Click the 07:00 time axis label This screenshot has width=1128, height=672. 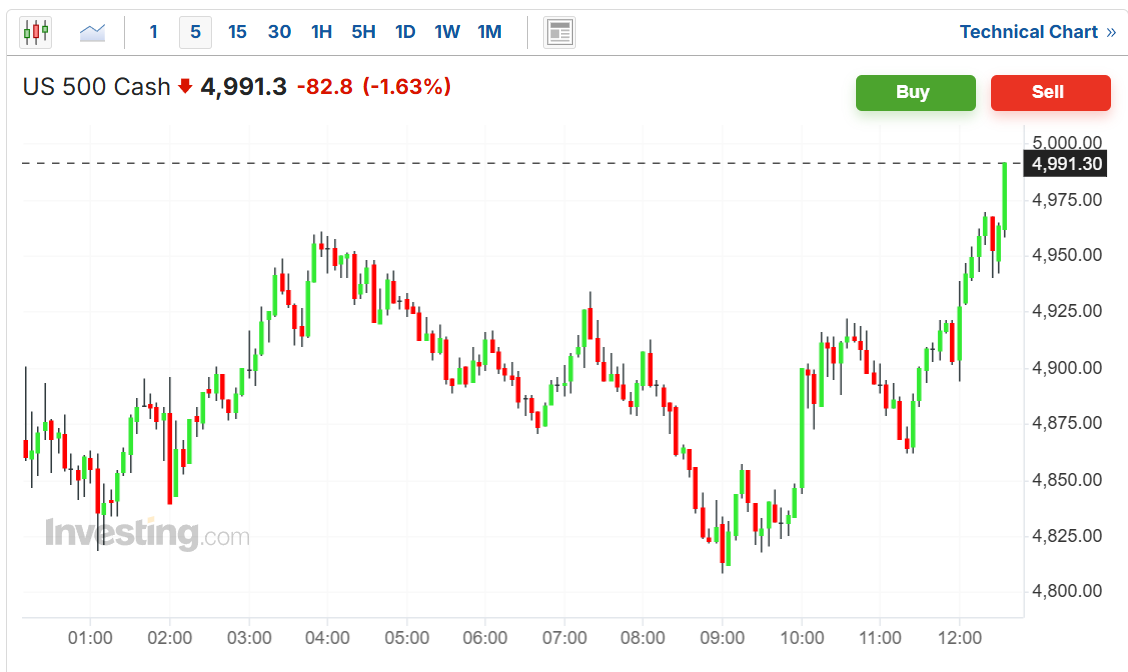tap(565, 638)
